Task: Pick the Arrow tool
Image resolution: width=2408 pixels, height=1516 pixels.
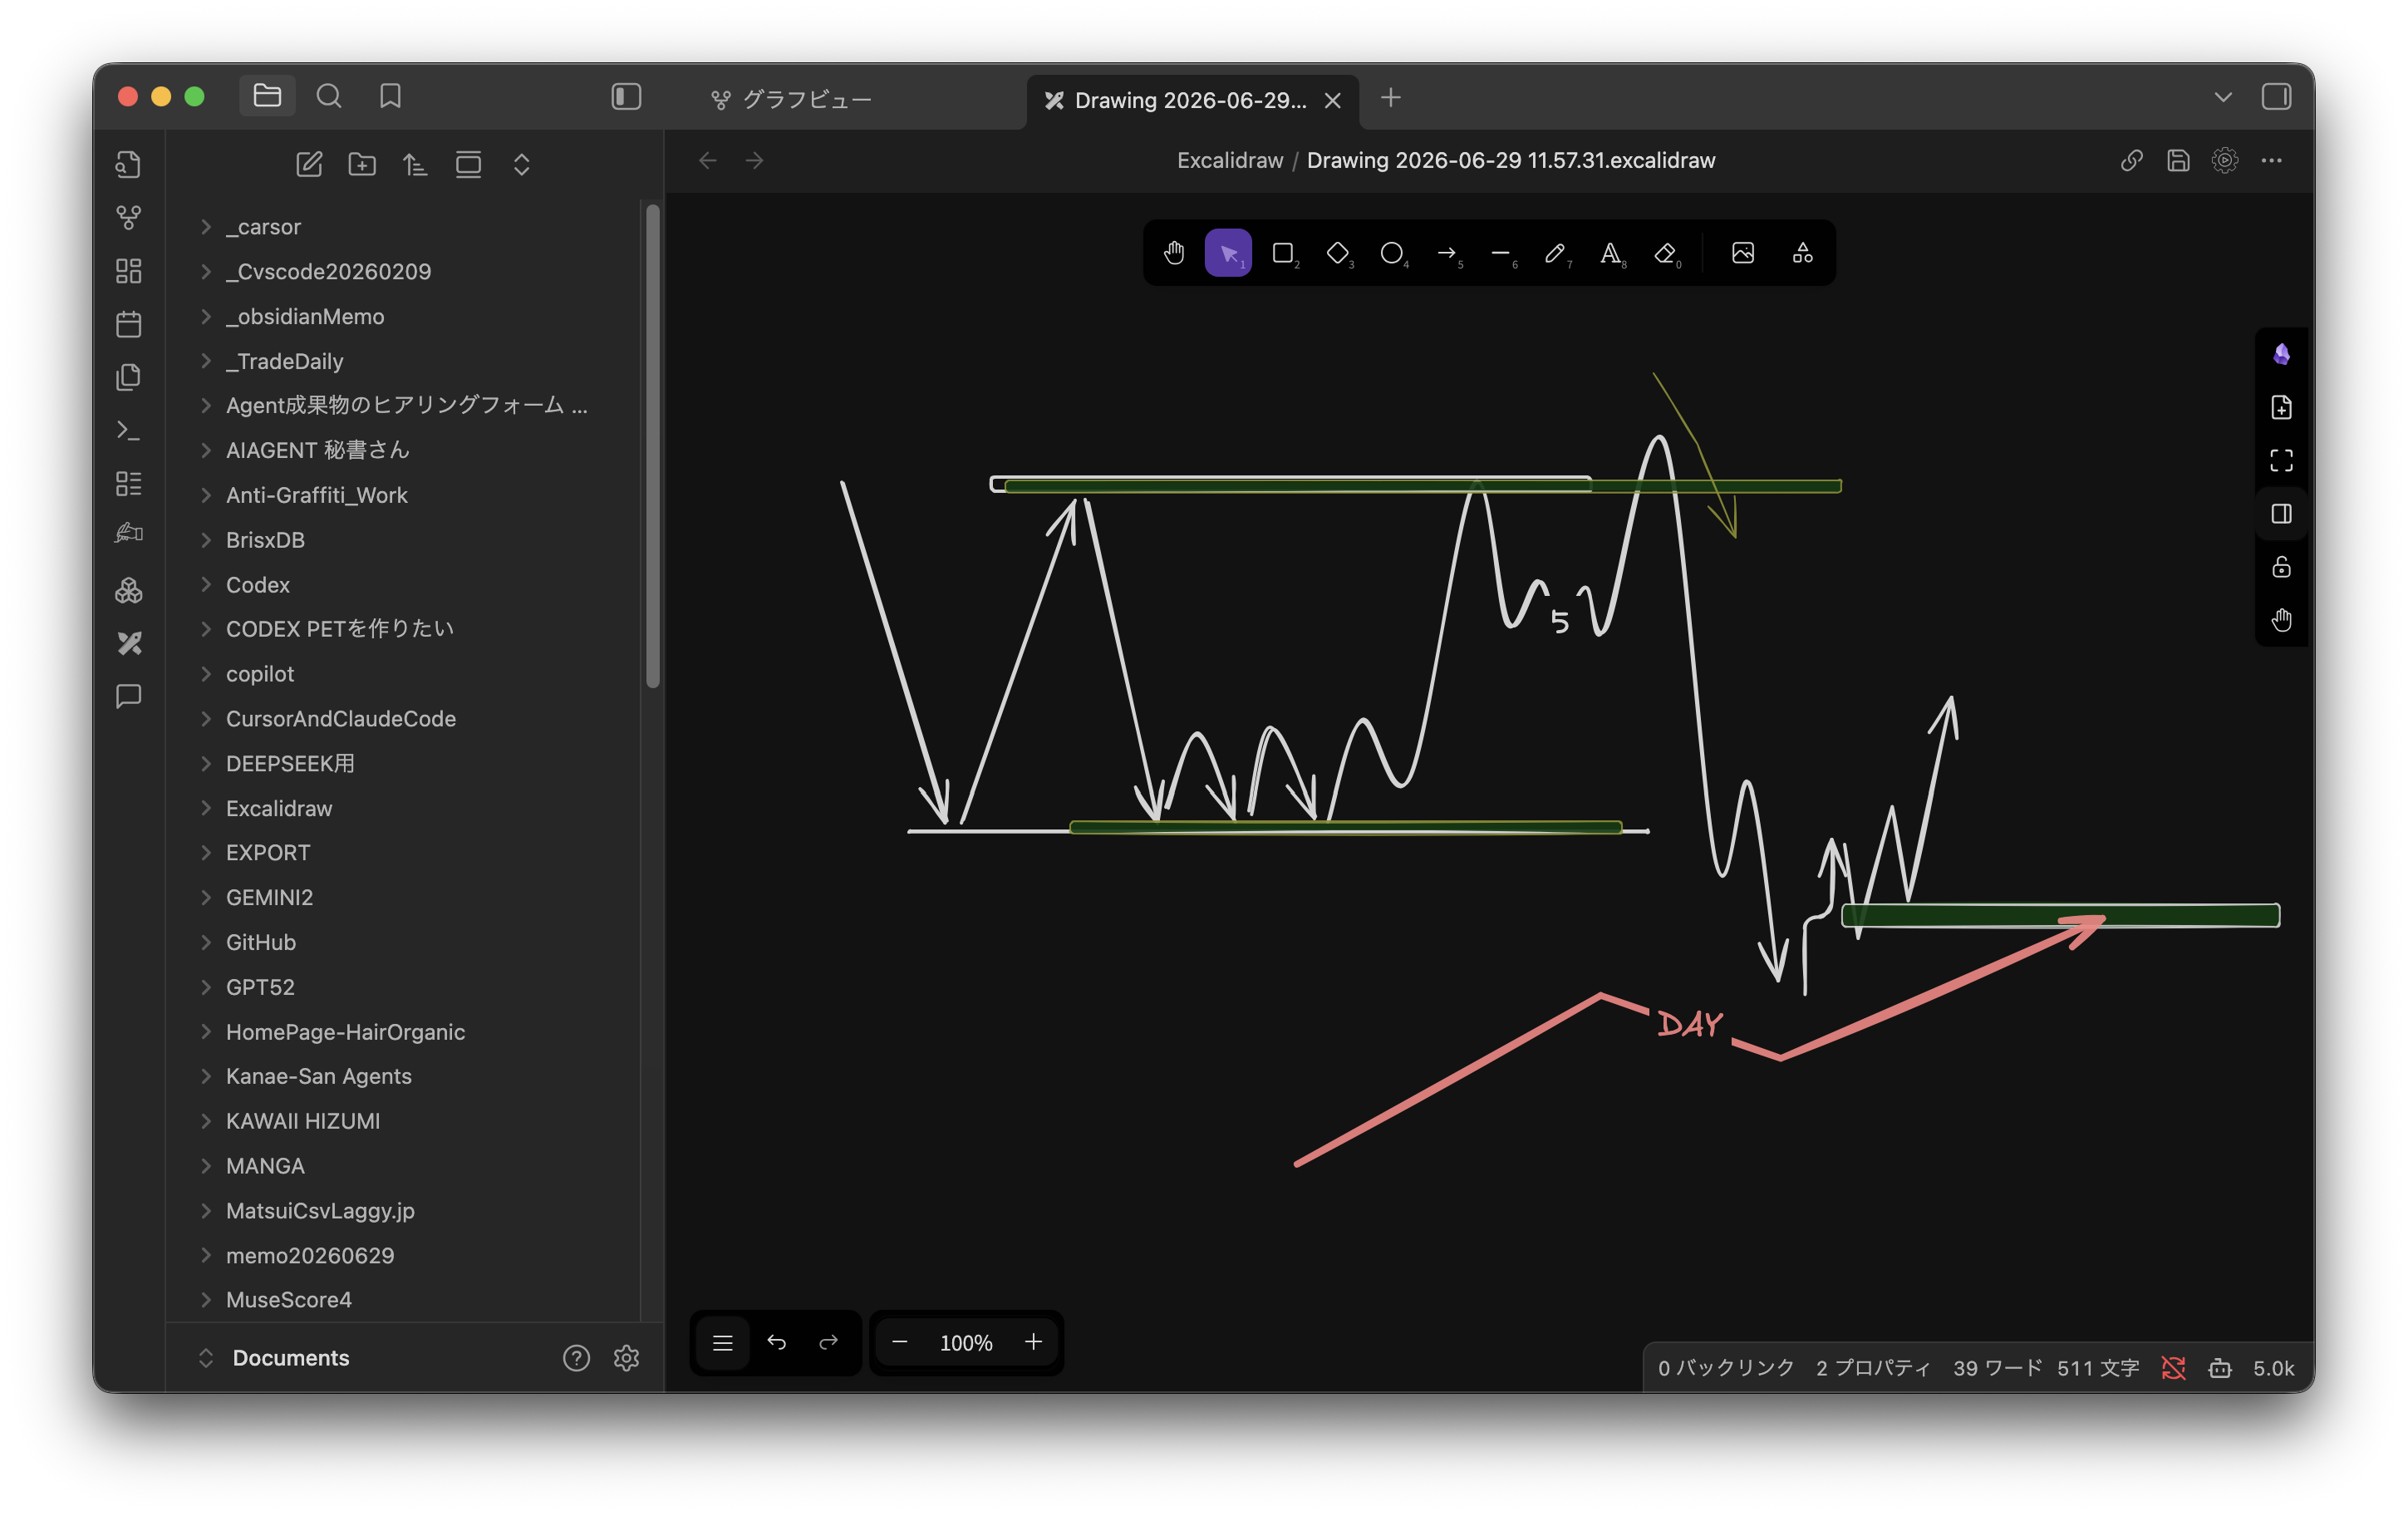Action: (1447, 253)
